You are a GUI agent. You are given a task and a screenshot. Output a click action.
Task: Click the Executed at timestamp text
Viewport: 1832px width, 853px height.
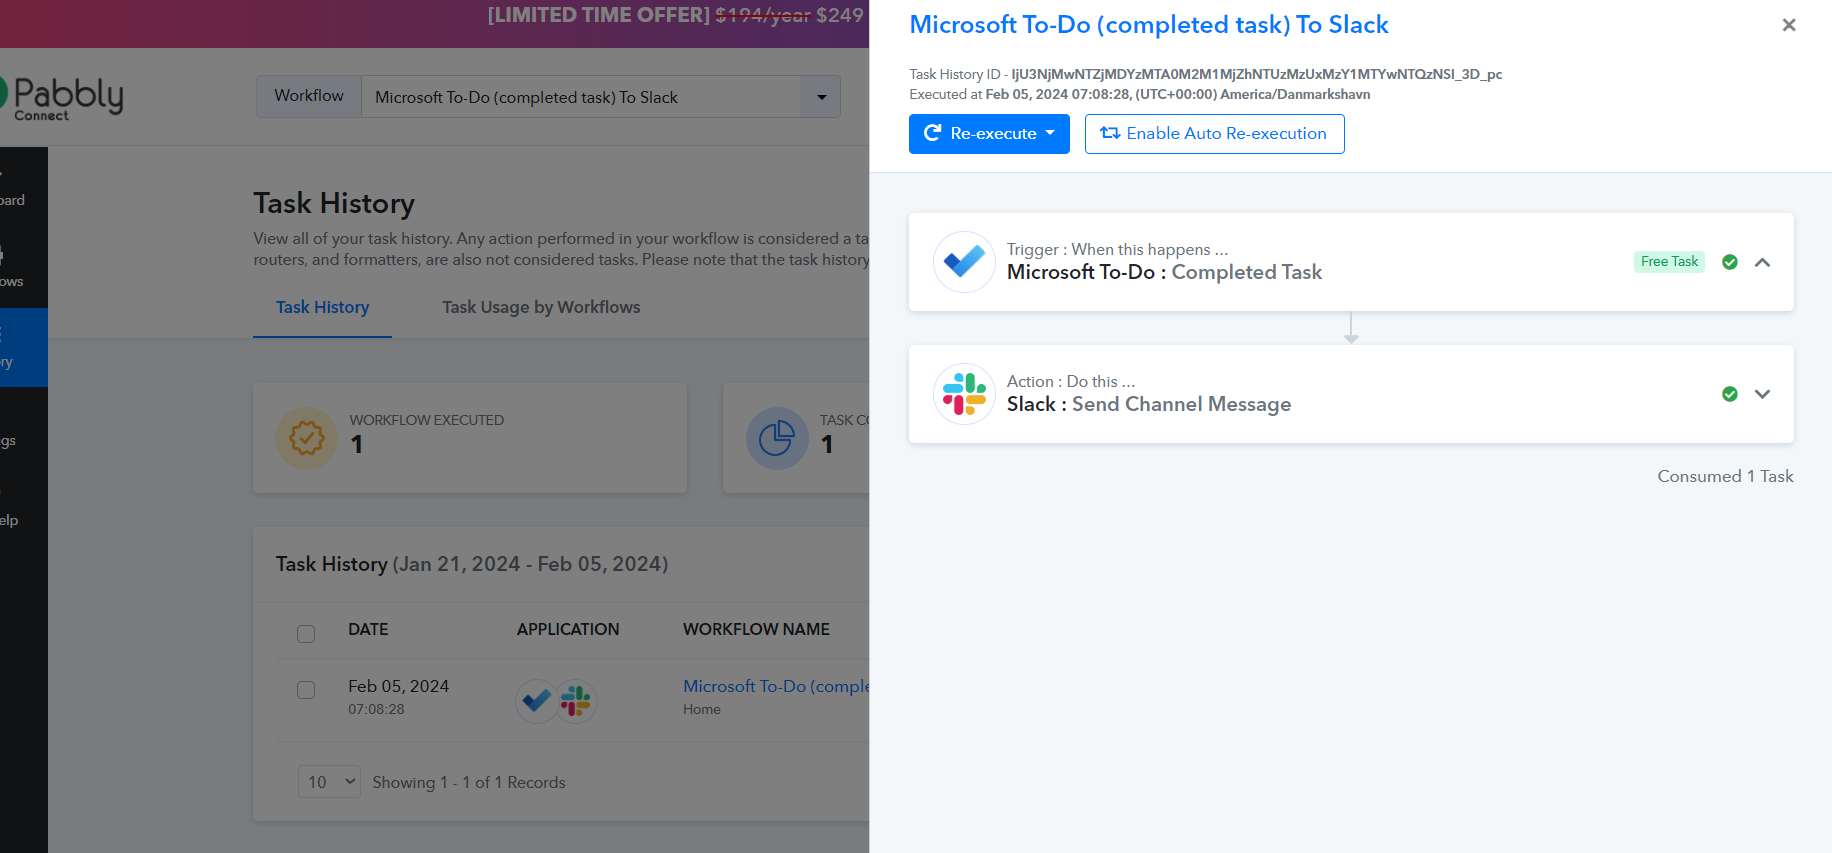point(1139,94)
